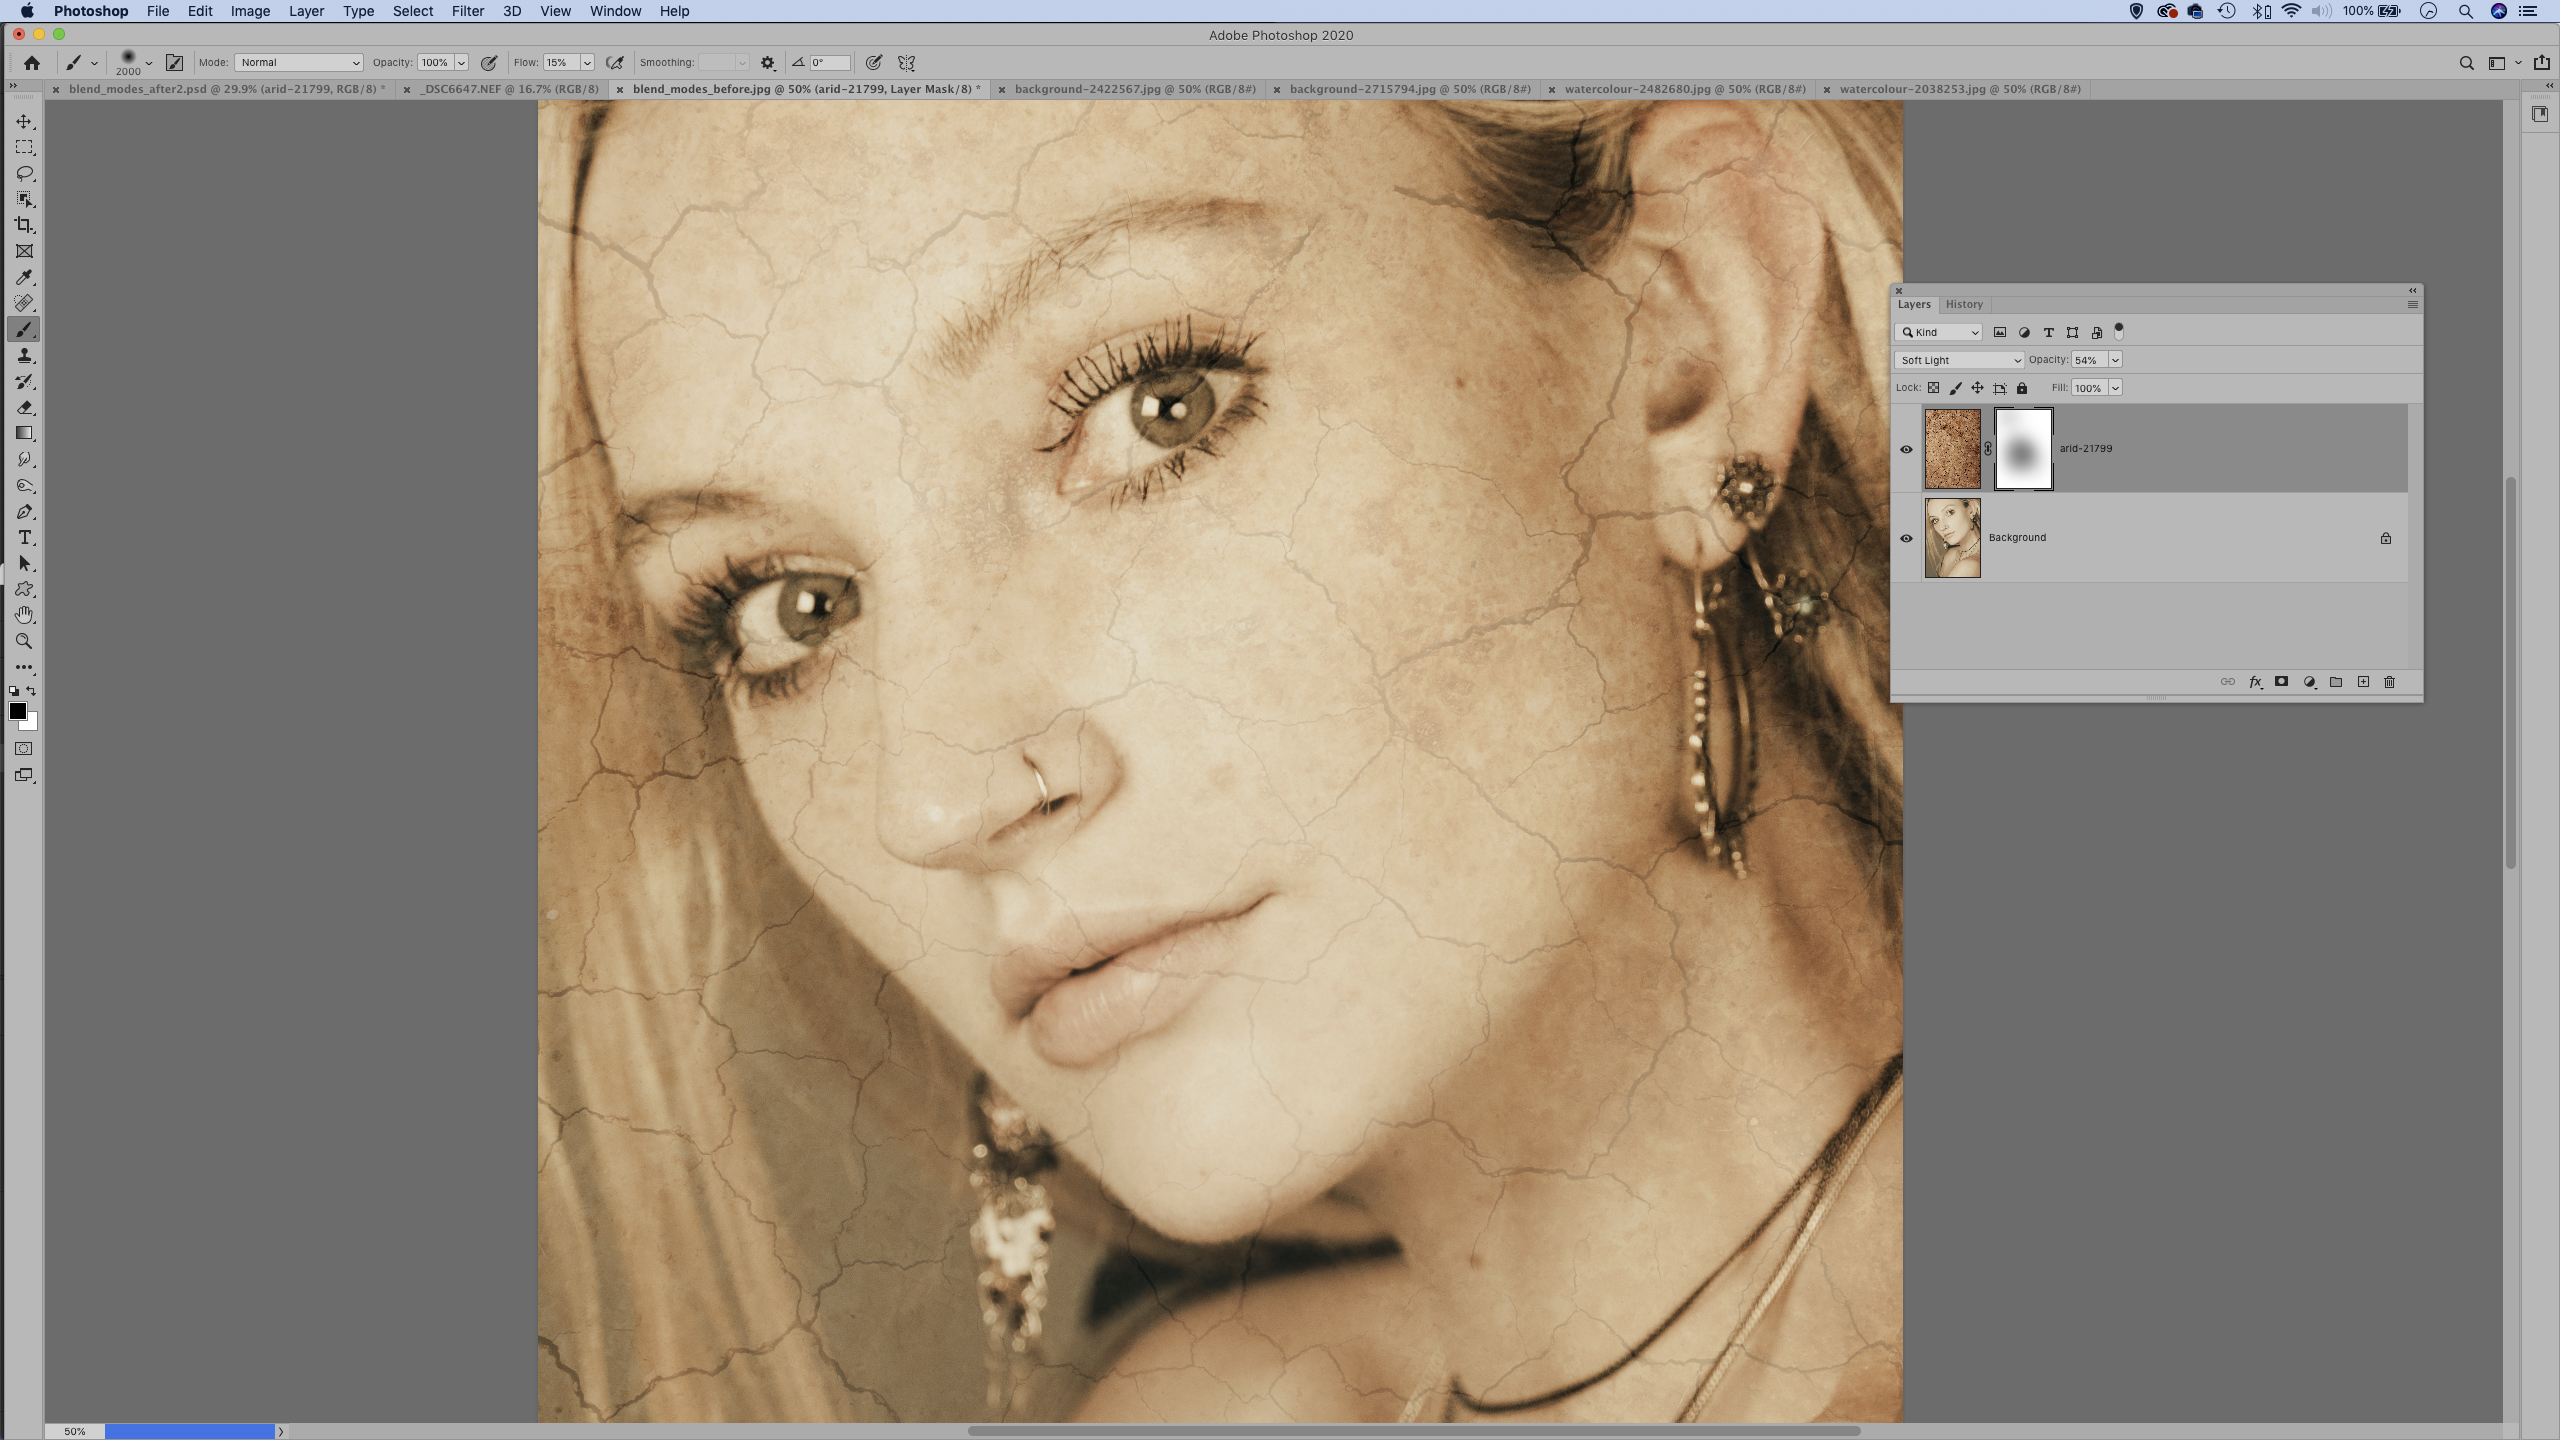Click the Home button in options bar

click(x=32, y=62)
